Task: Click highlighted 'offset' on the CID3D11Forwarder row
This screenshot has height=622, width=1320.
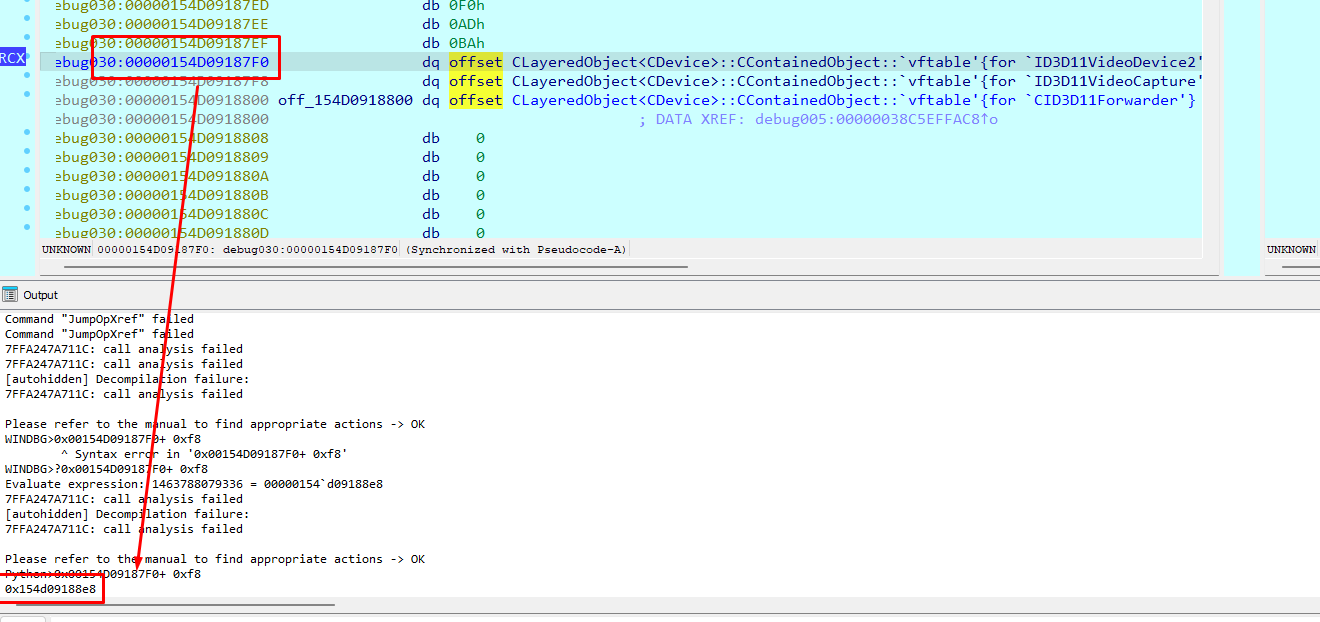Action: pos(476,100)
